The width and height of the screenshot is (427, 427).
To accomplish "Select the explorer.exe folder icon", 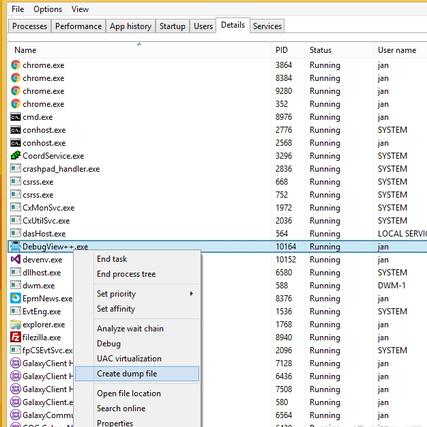I will pos(15,324).
